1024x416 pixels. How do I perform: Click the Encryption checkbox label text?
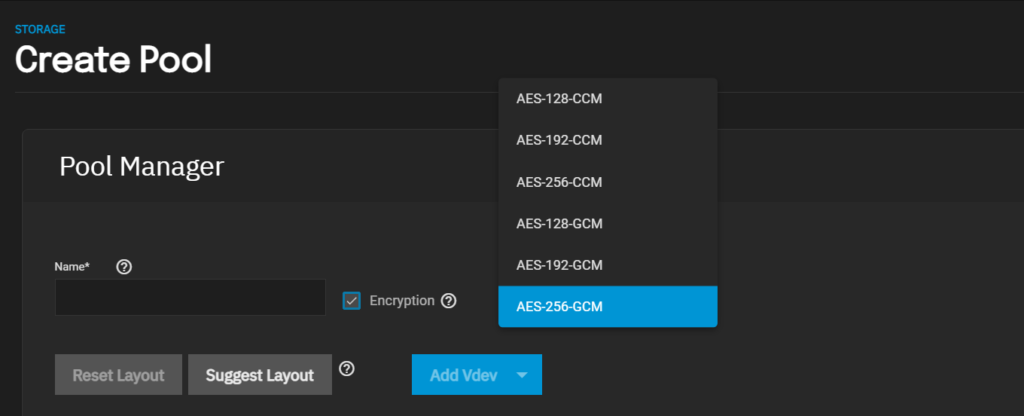tap(402, 300)
